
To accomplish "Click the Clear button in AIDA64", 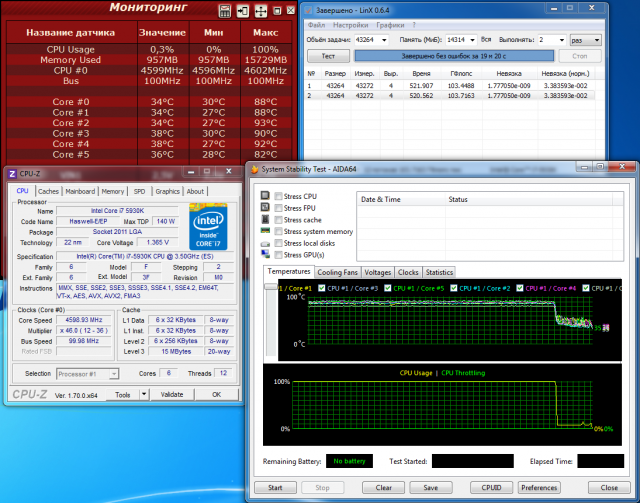I will click(x=383, y=487).
